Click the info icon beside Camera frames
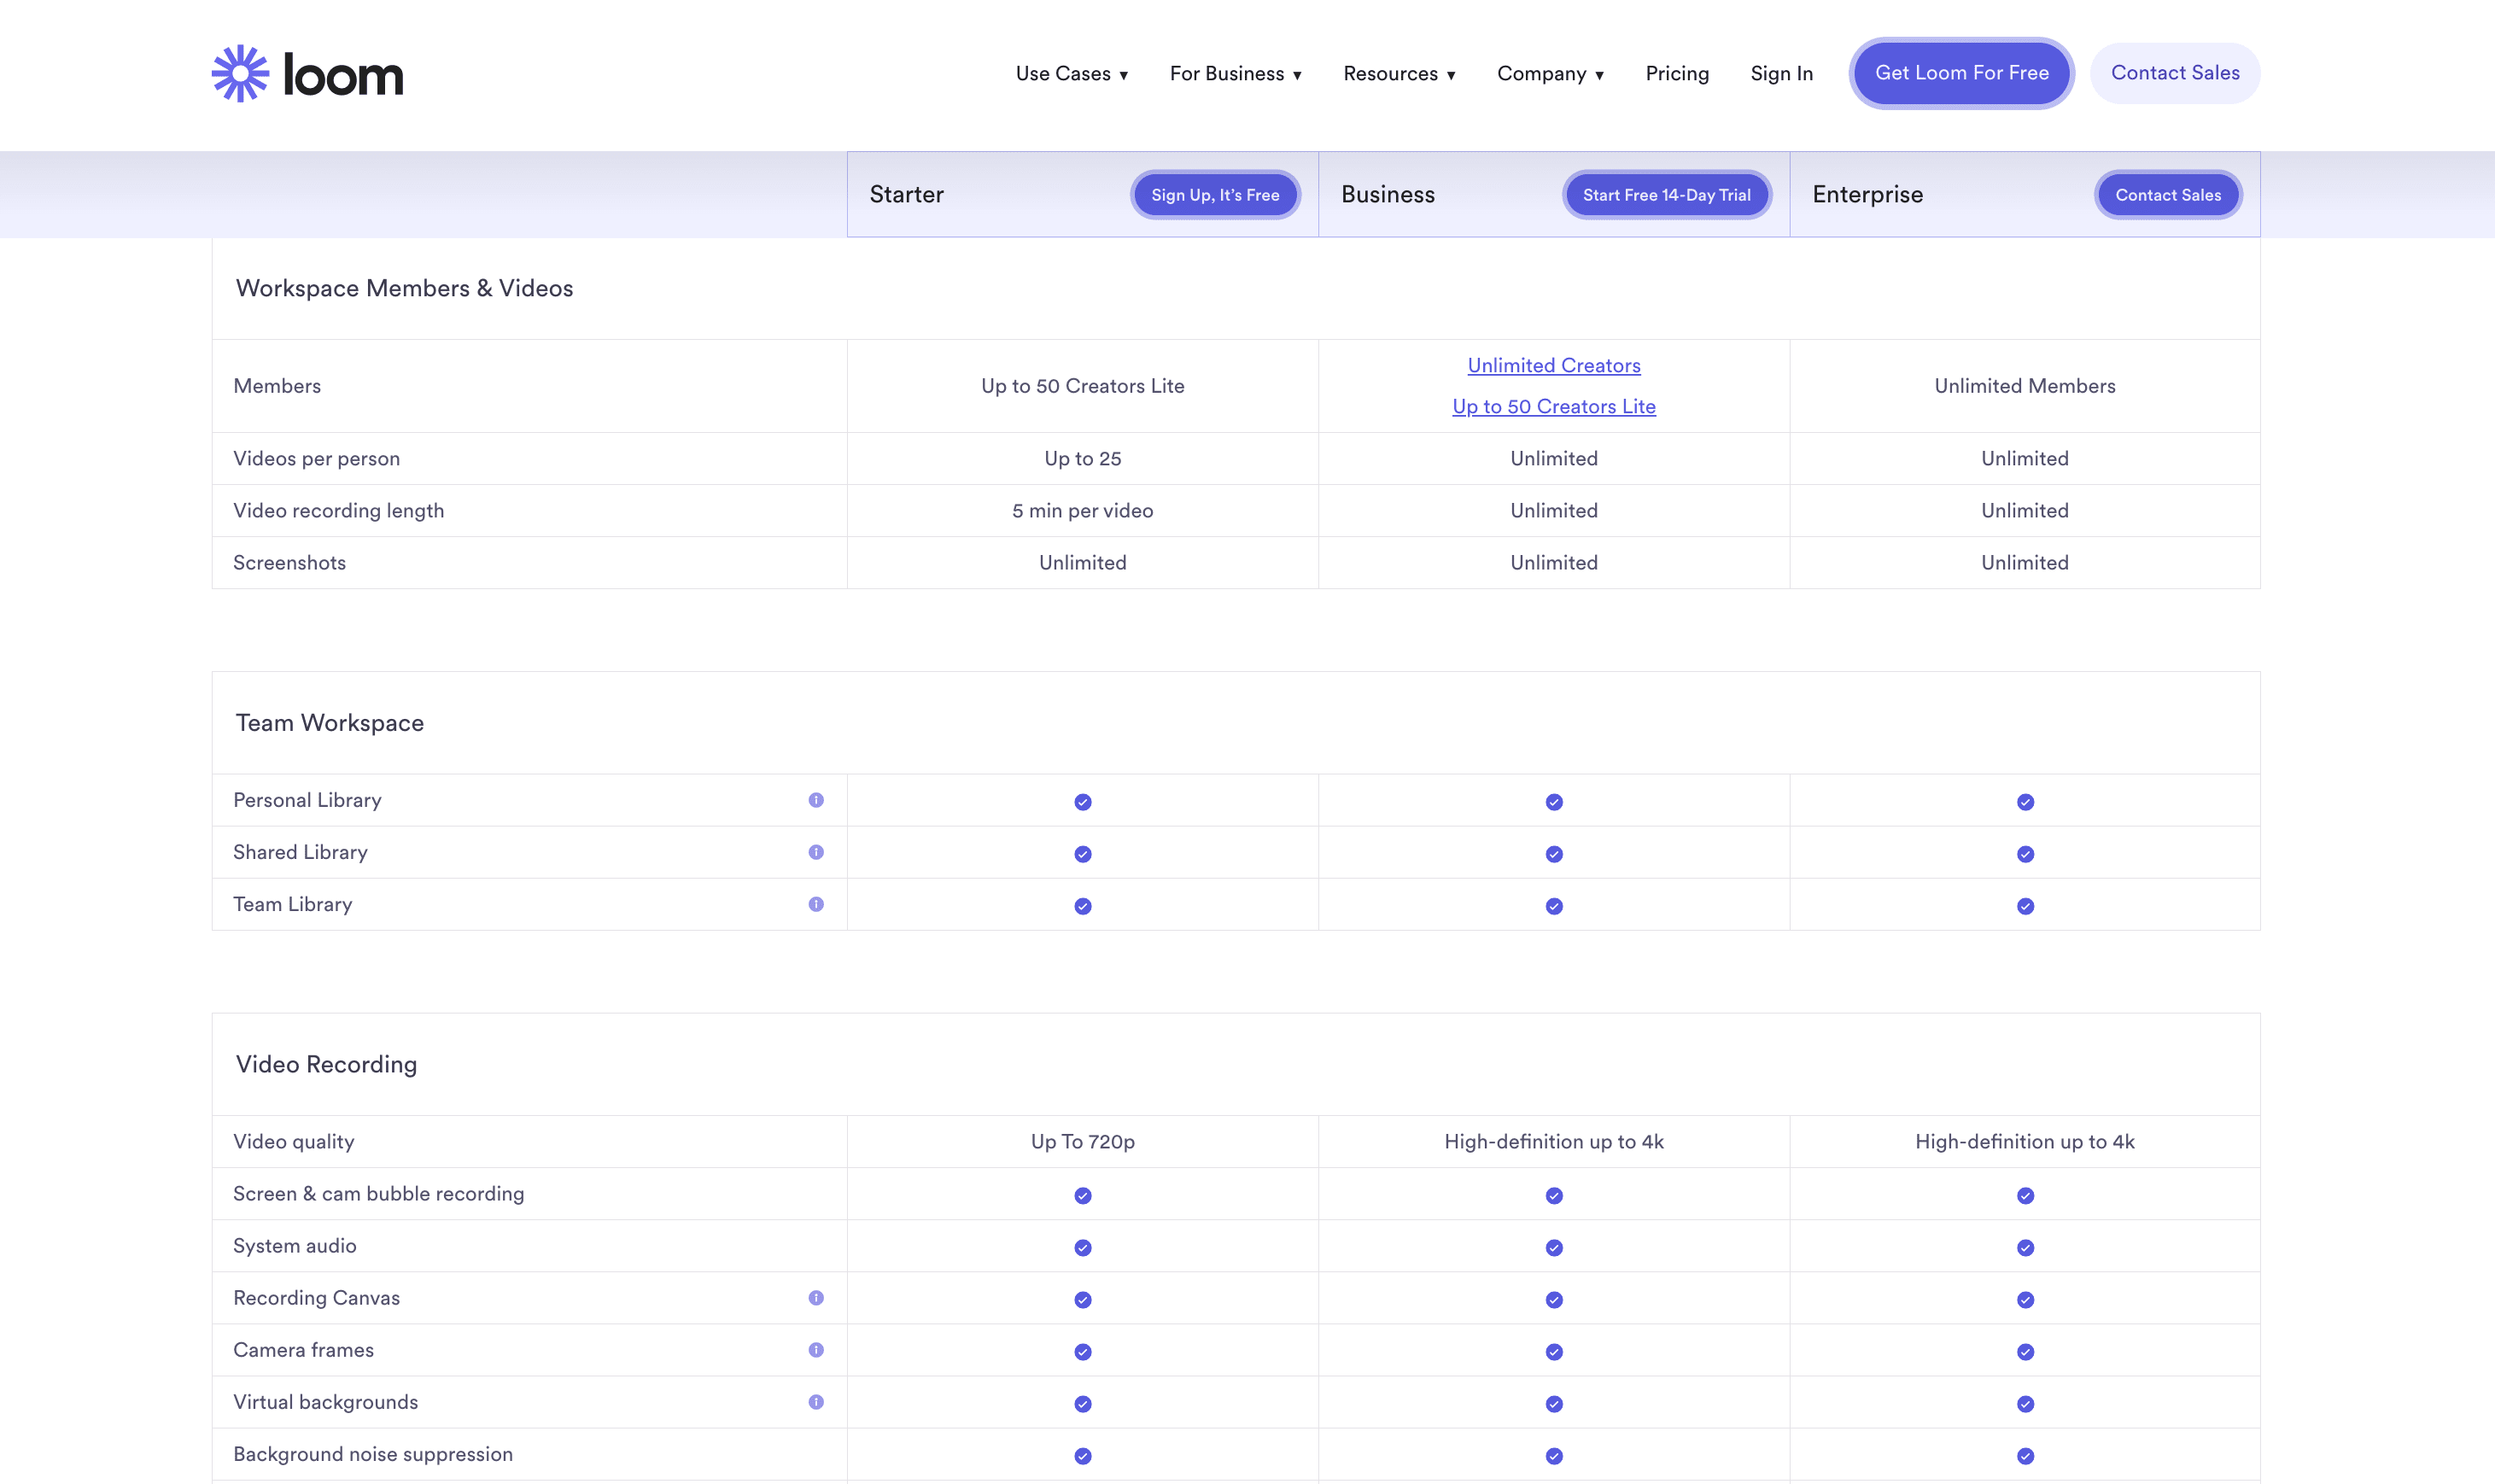2495x1484 pixels. (818, 1349)
